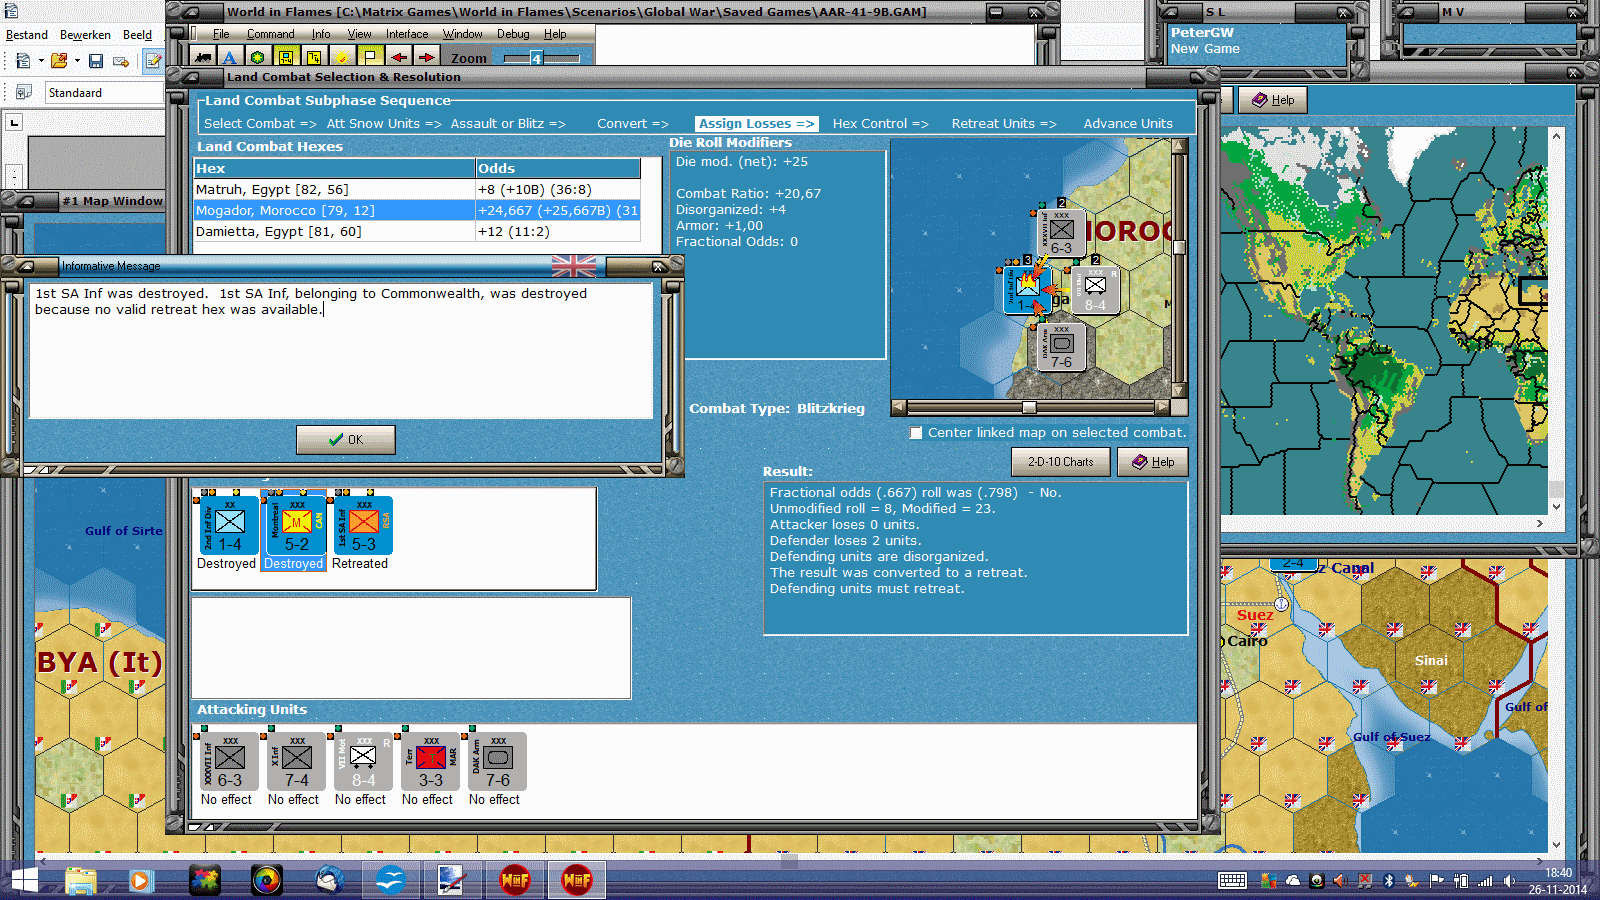Click the red speaker tray icon

pyautogui.click(x=1340, y=881)
